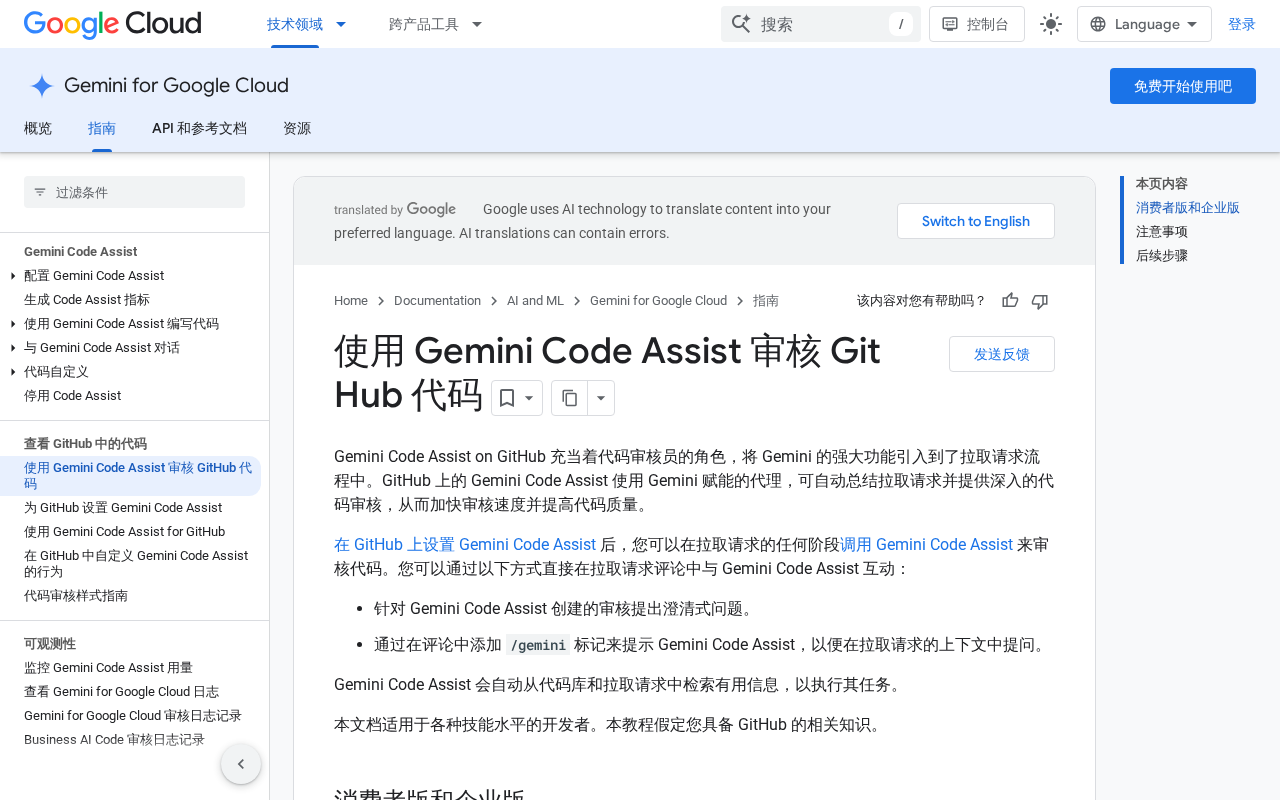The width and height of the screenshot is (1280, 800).
Task: Expand 配置 Gemini Code Assist tree item
Action: point(13,276)
